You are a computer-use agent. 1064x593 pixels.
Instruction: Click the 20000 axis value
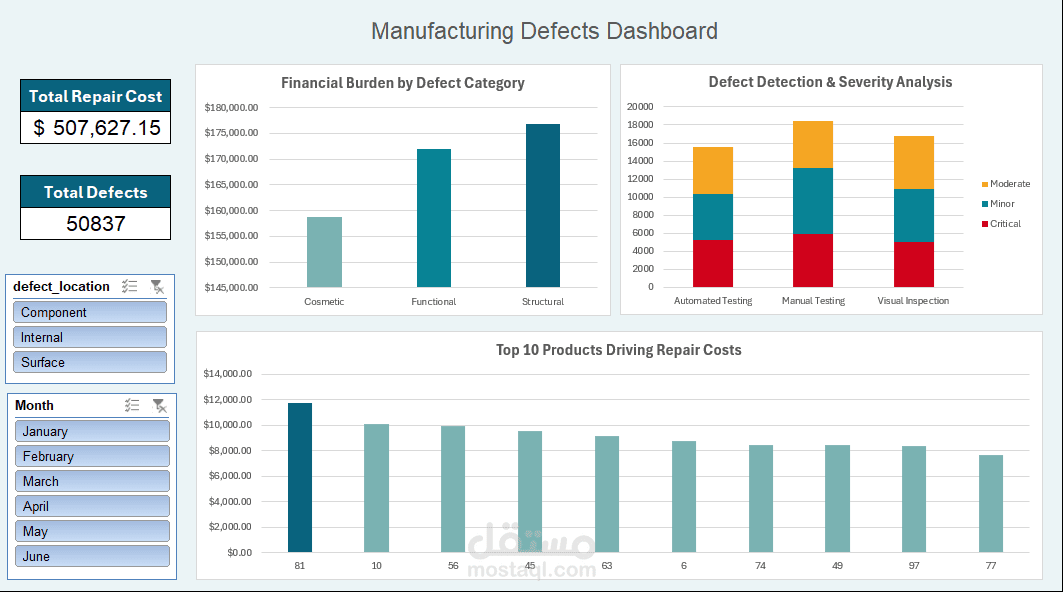(640, 107)
